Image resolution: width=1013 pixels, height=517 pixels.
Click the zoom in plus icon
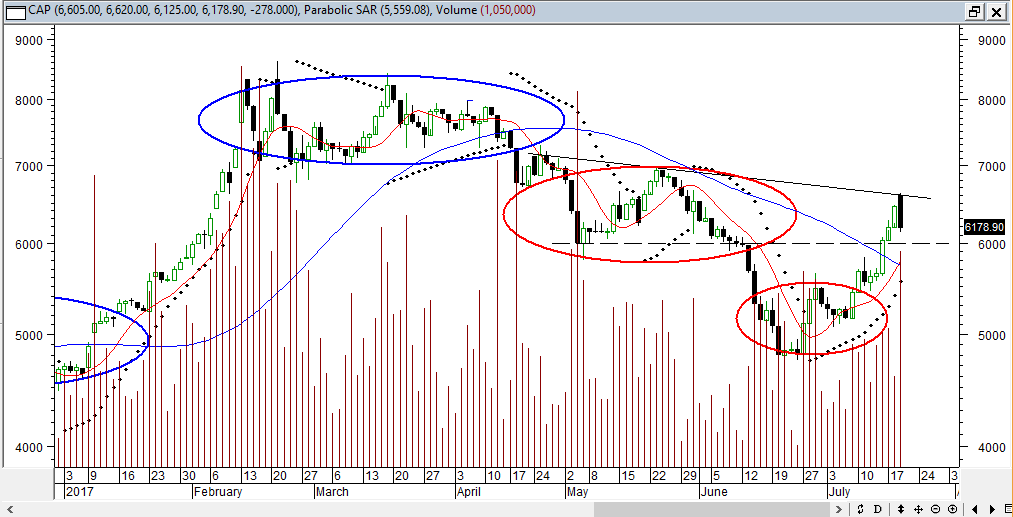[952, 509]
